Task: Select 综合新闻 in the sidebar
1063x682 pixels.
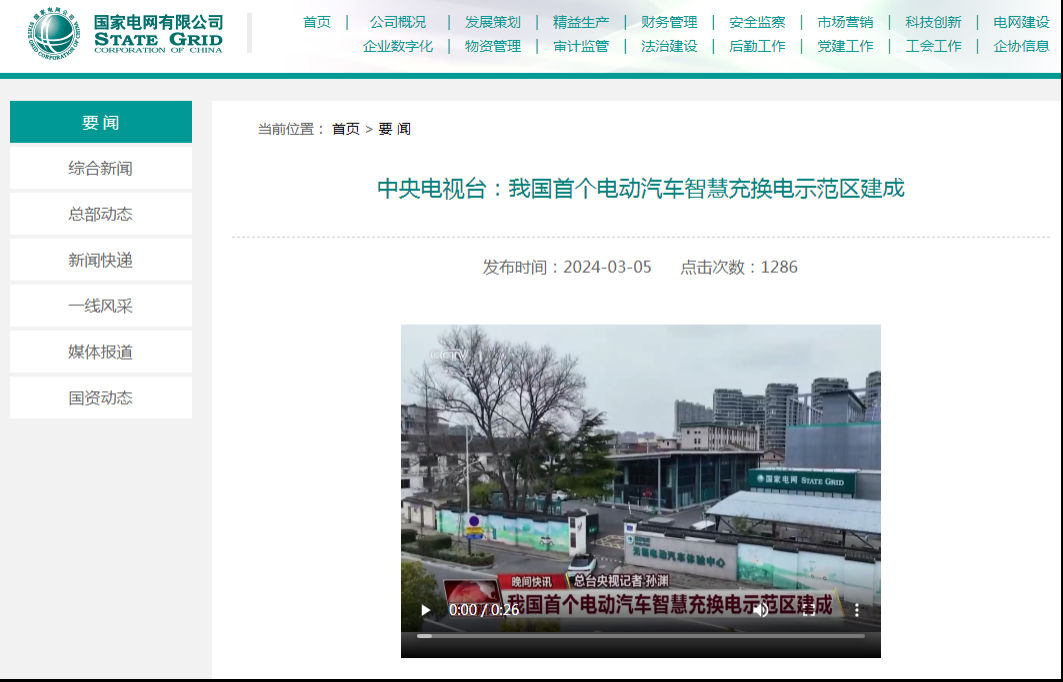Action: coord(101,168)
